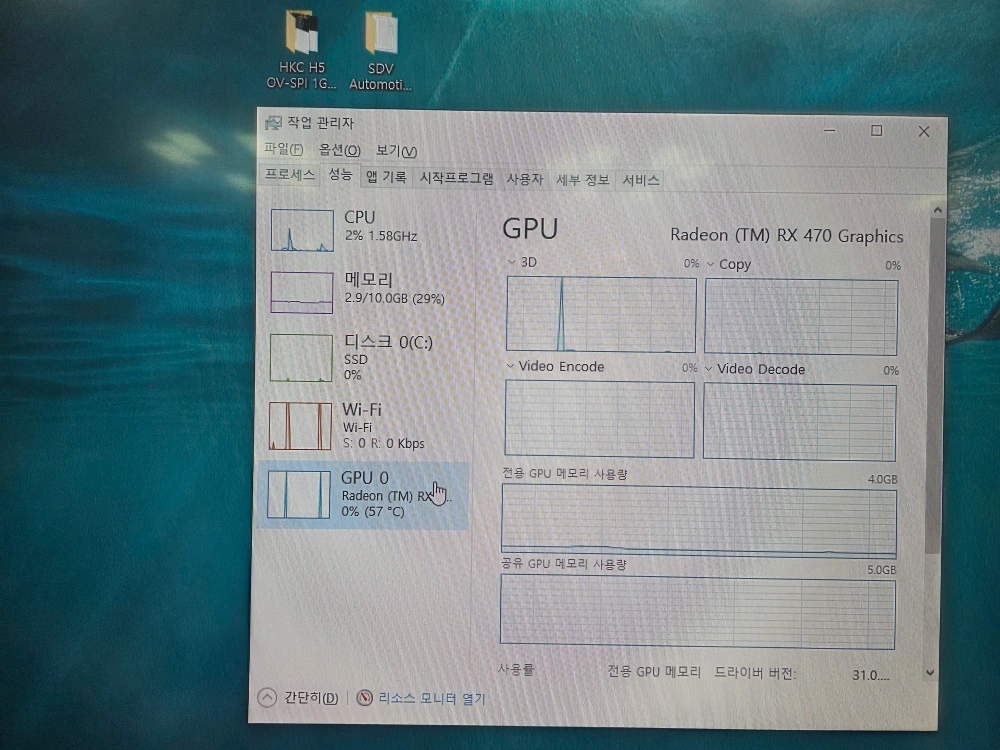Open the 옵션(O) menu

pos(339,151)
